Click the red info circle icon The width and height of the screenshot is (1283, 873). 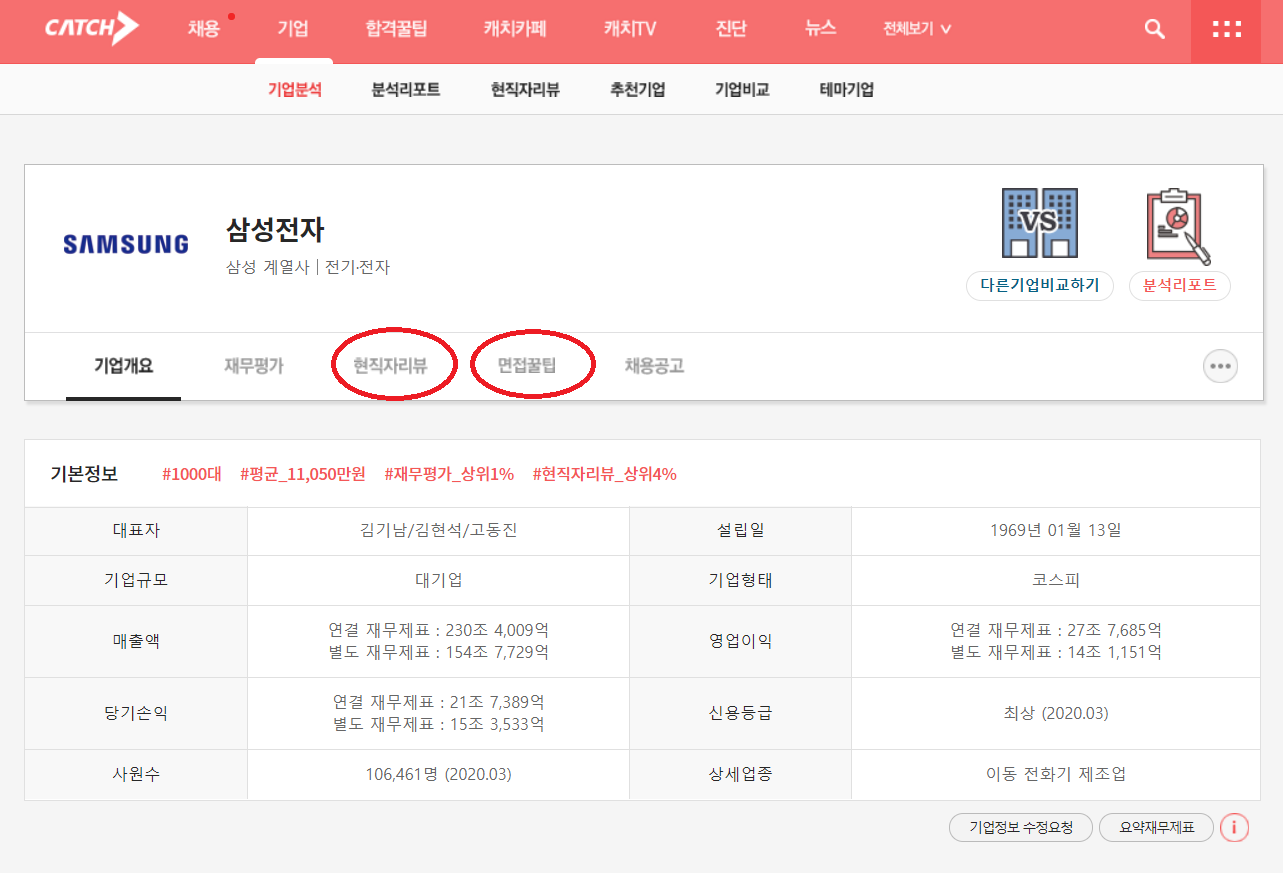click(1234, 827)
